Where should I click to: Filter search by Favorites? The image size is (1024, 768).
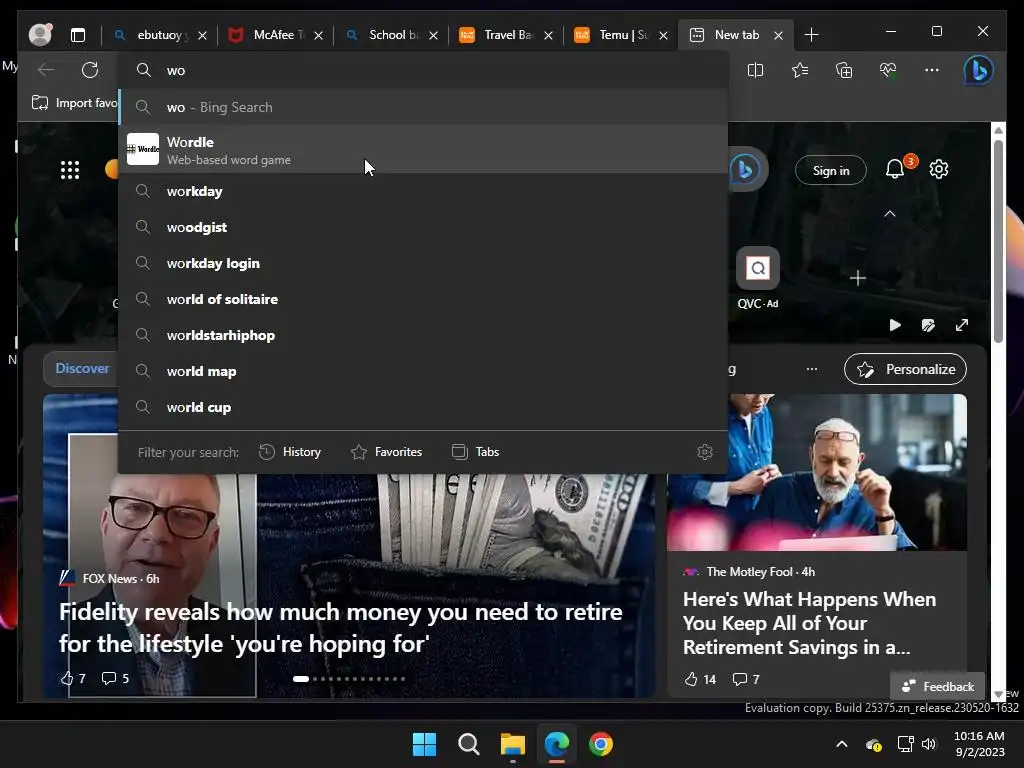[387, 452]
